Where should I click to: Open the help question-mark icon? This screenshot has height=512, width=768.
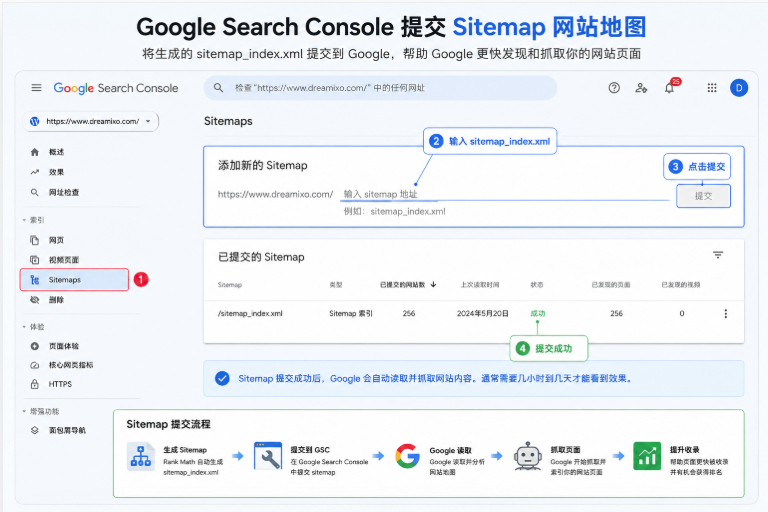[x=614, y=88]
